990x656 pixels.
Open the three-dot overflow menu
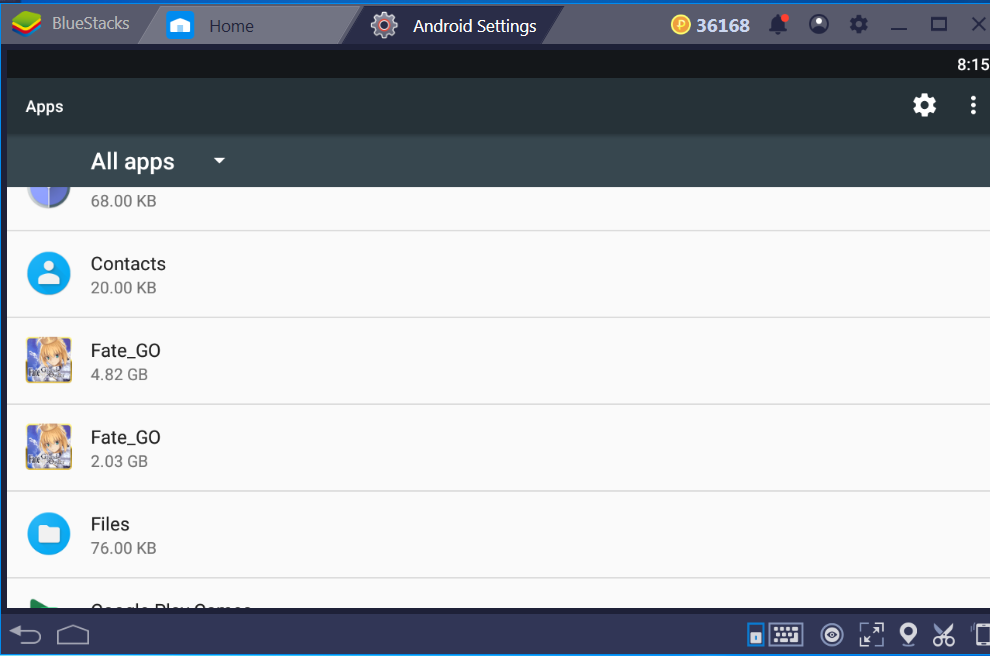pos(973,105)
